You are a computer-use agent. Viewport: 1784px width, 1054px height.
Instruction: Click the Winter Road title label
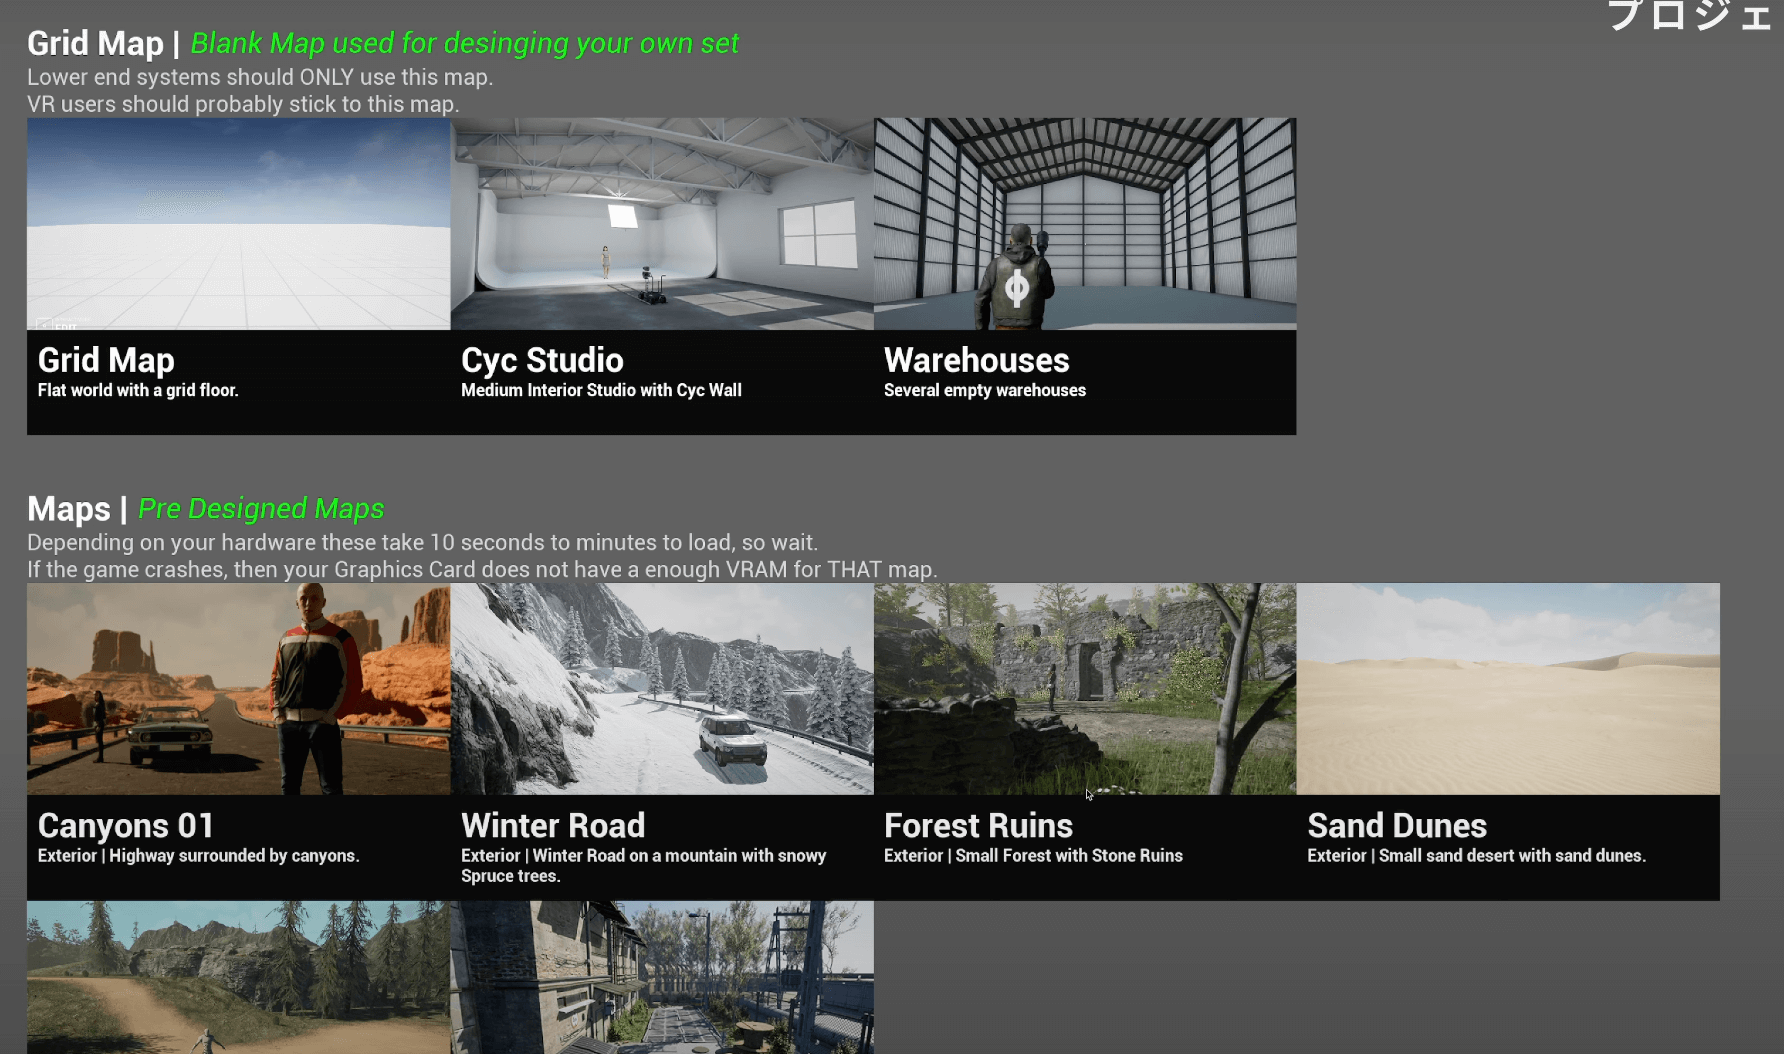(553, 826)
